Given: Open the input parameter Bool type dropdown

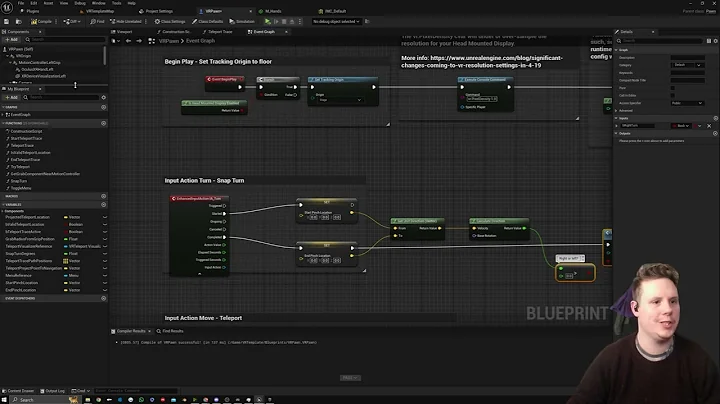Looking at the screenshot, I should (x=681, y=126).
